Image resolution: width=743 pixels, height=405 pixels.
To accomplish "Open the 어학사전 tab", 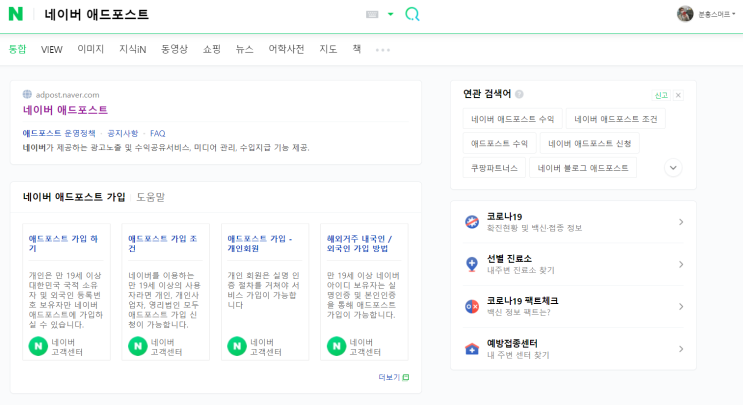I will (x=286, y=49).
